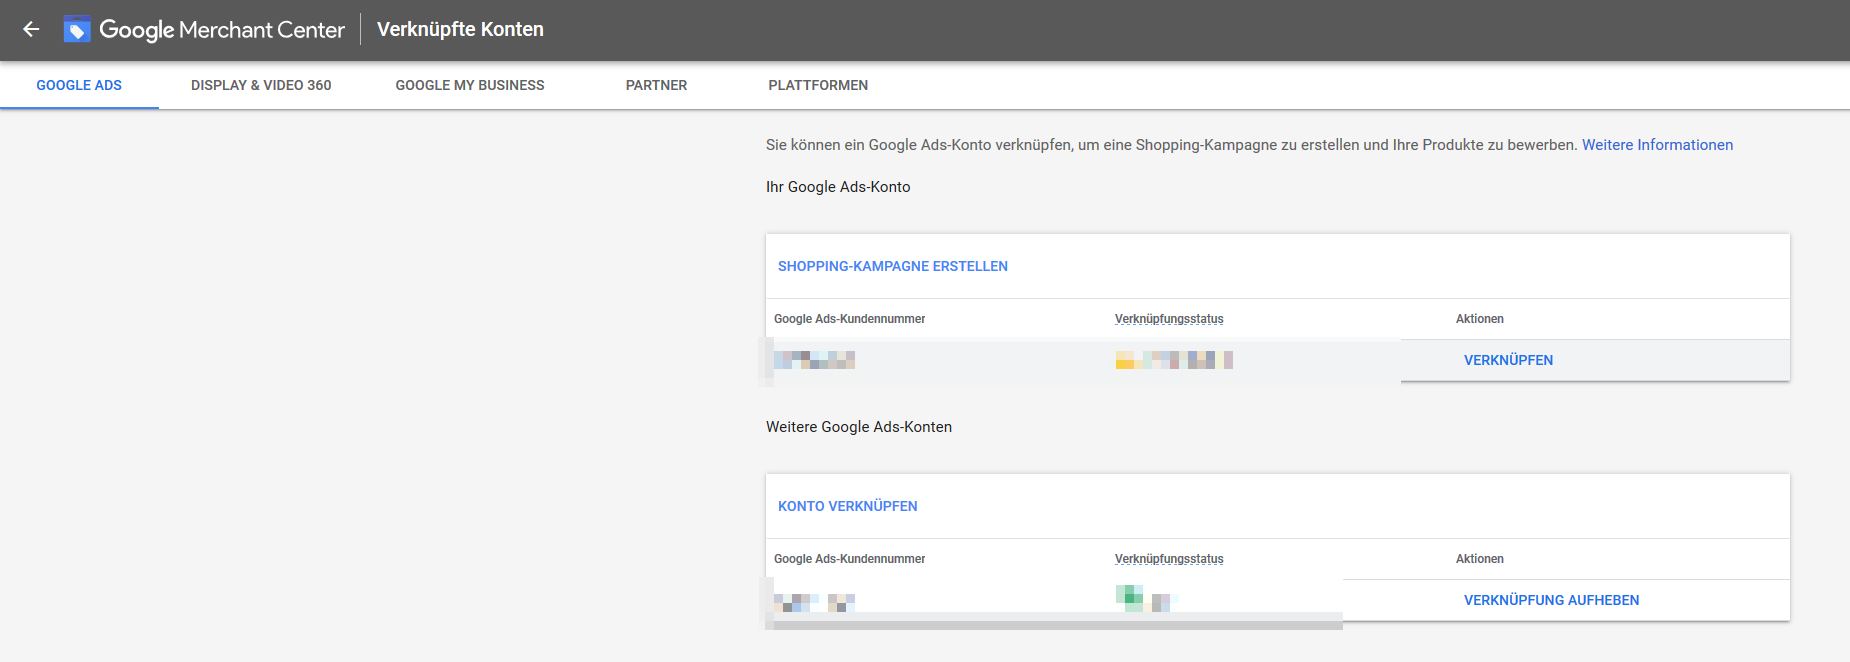The width and height of the screenshot is (1850, 662).
Task: Click Google Ads-Kundennummer header in second table
Action: [x=849, y=559]
